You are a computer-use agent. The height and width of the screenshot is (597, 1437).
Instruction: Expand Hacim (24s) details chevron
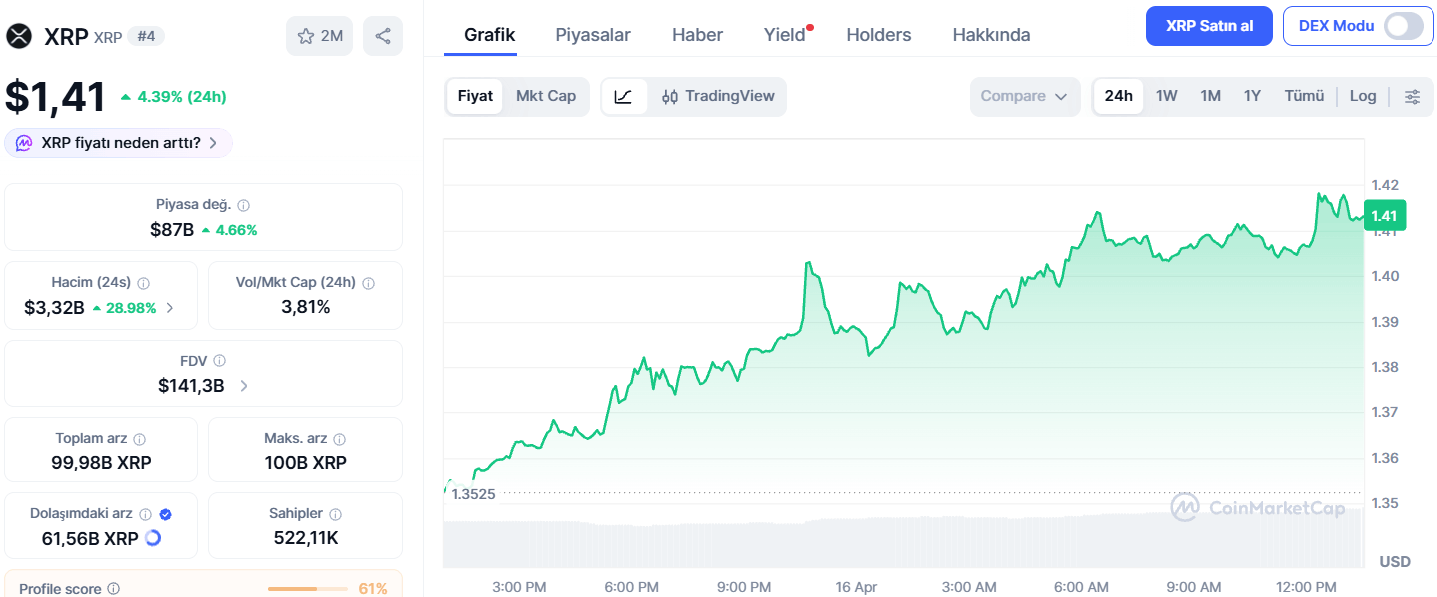(169, 308)
